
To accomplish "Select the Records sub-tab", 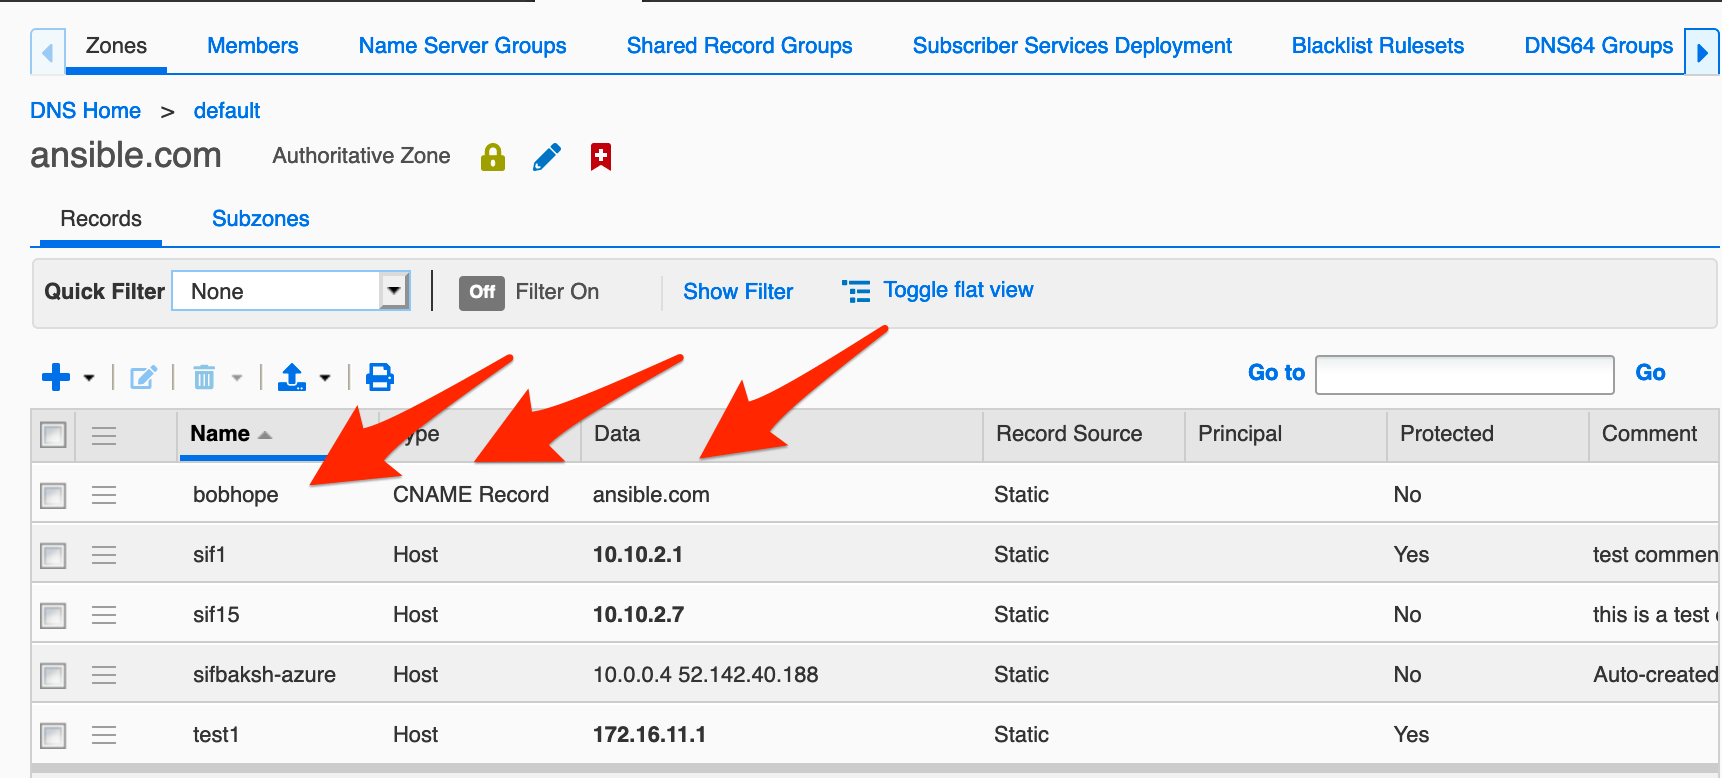I will coord(101,219).
